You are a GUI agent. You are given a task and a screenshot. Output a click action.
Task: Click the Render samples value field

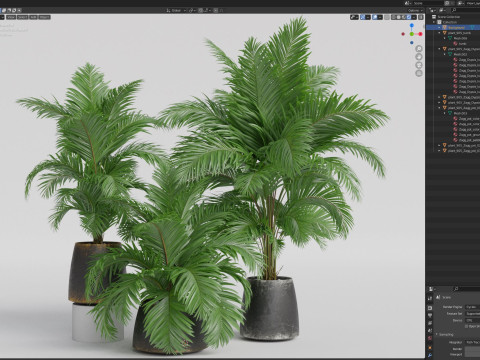(472, 349)
